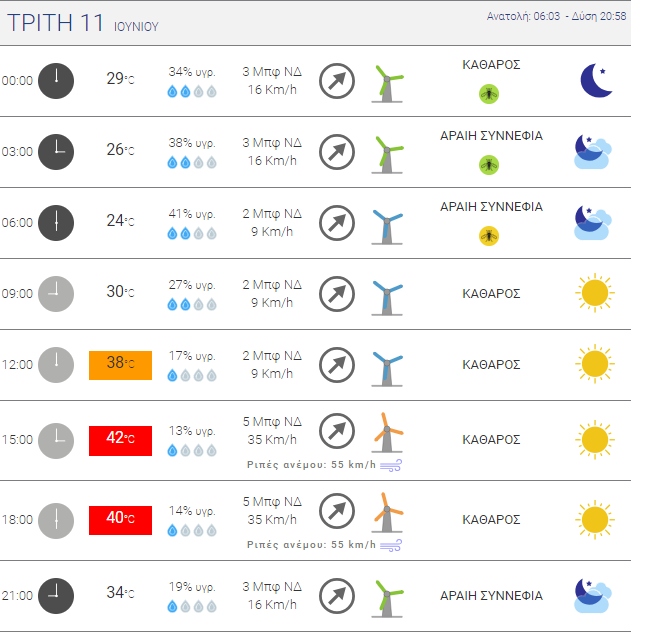Screen dimensions: 645x636
Task: Click the crescent moon icon at 00:00
Action: pyautogui.click(x=596, y=81)
